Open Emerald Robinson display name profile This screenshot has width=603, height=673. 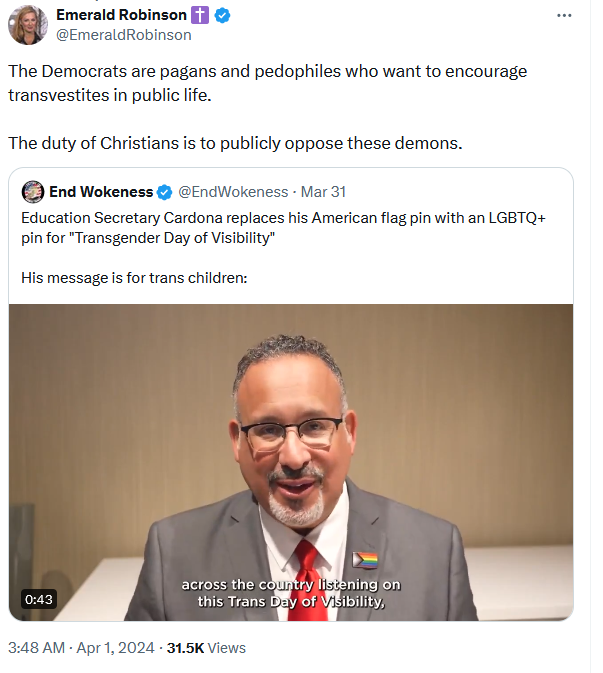pos(121,15)
